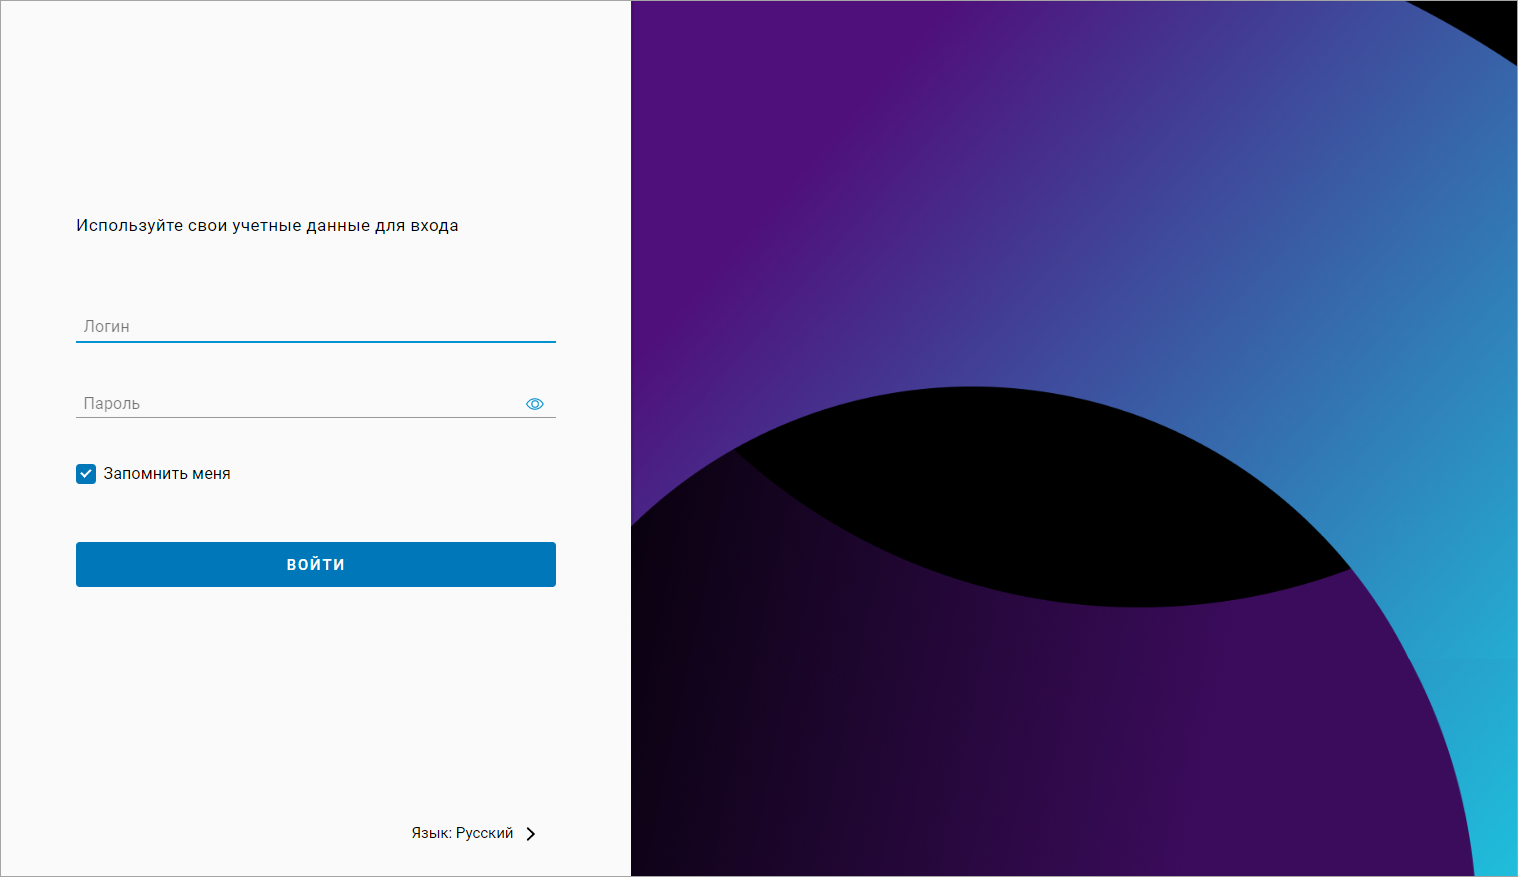Click the white checkmark inside blue box

point(86,474)
